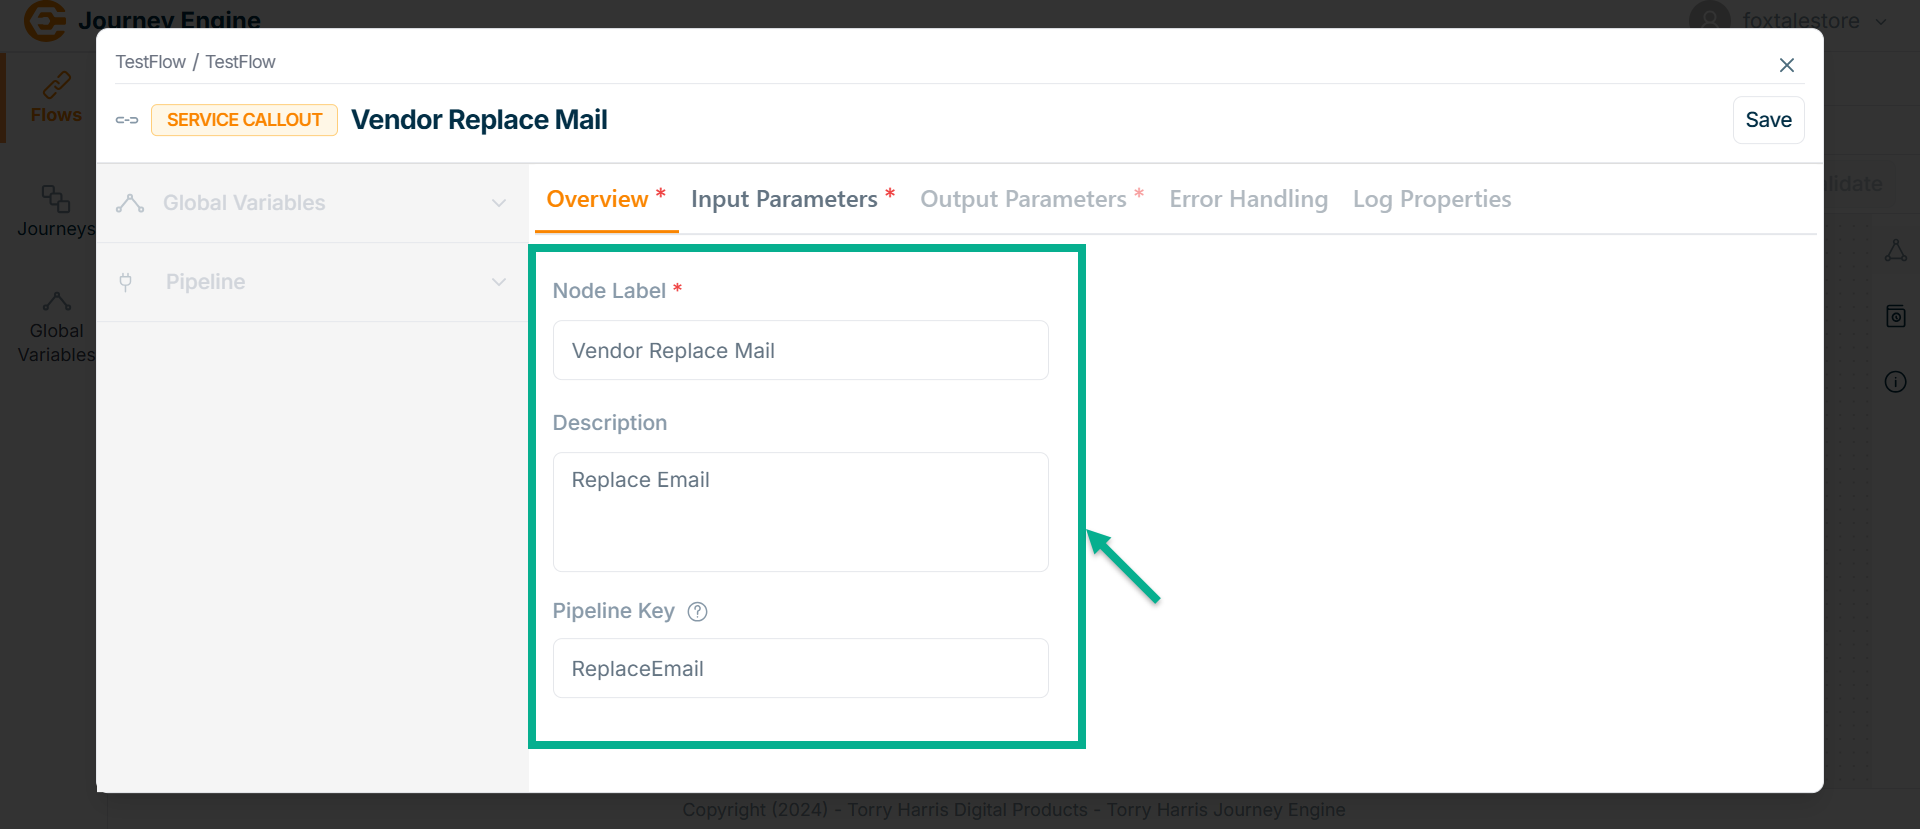Image resolution: width=1920 pixels, height=829 pixels.
Task: Switch to the Output Parameters tab
Action: pos(1023,199)
